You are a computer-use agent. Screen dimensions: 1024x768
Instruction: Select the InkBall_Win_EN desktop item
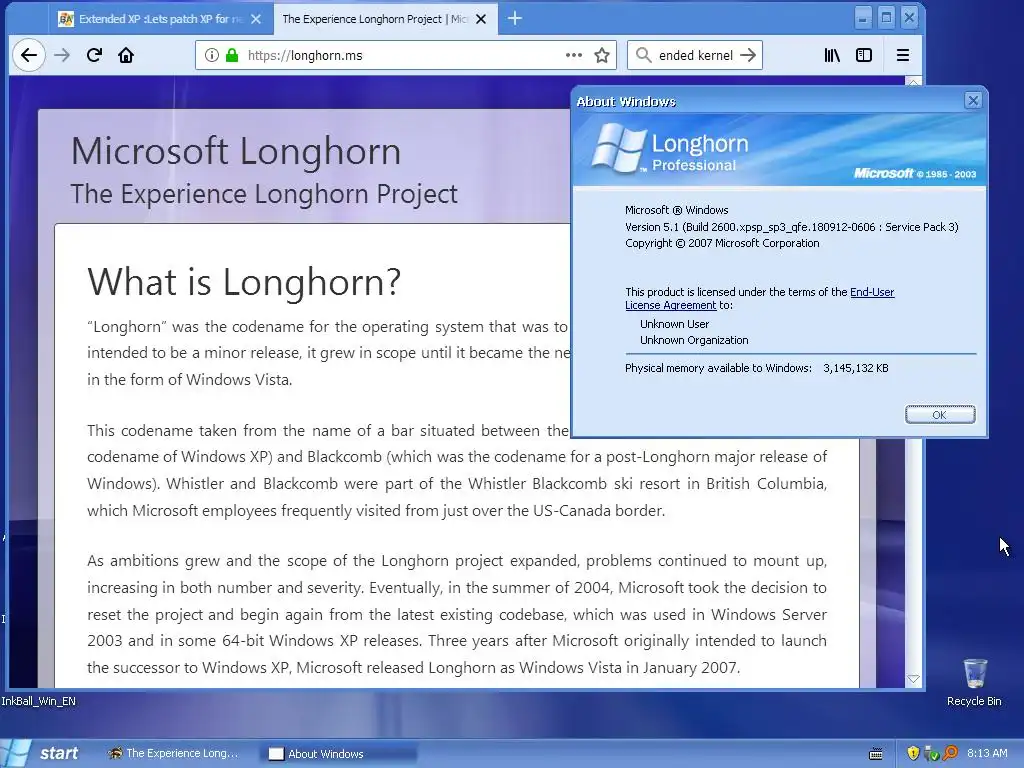(38, 701)
